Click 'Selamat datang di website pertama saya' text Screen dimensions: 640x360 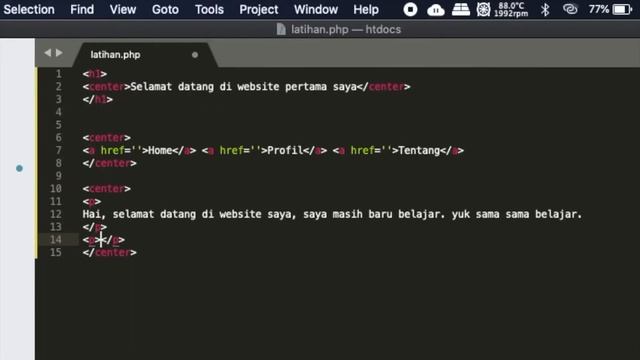point(243,87)
